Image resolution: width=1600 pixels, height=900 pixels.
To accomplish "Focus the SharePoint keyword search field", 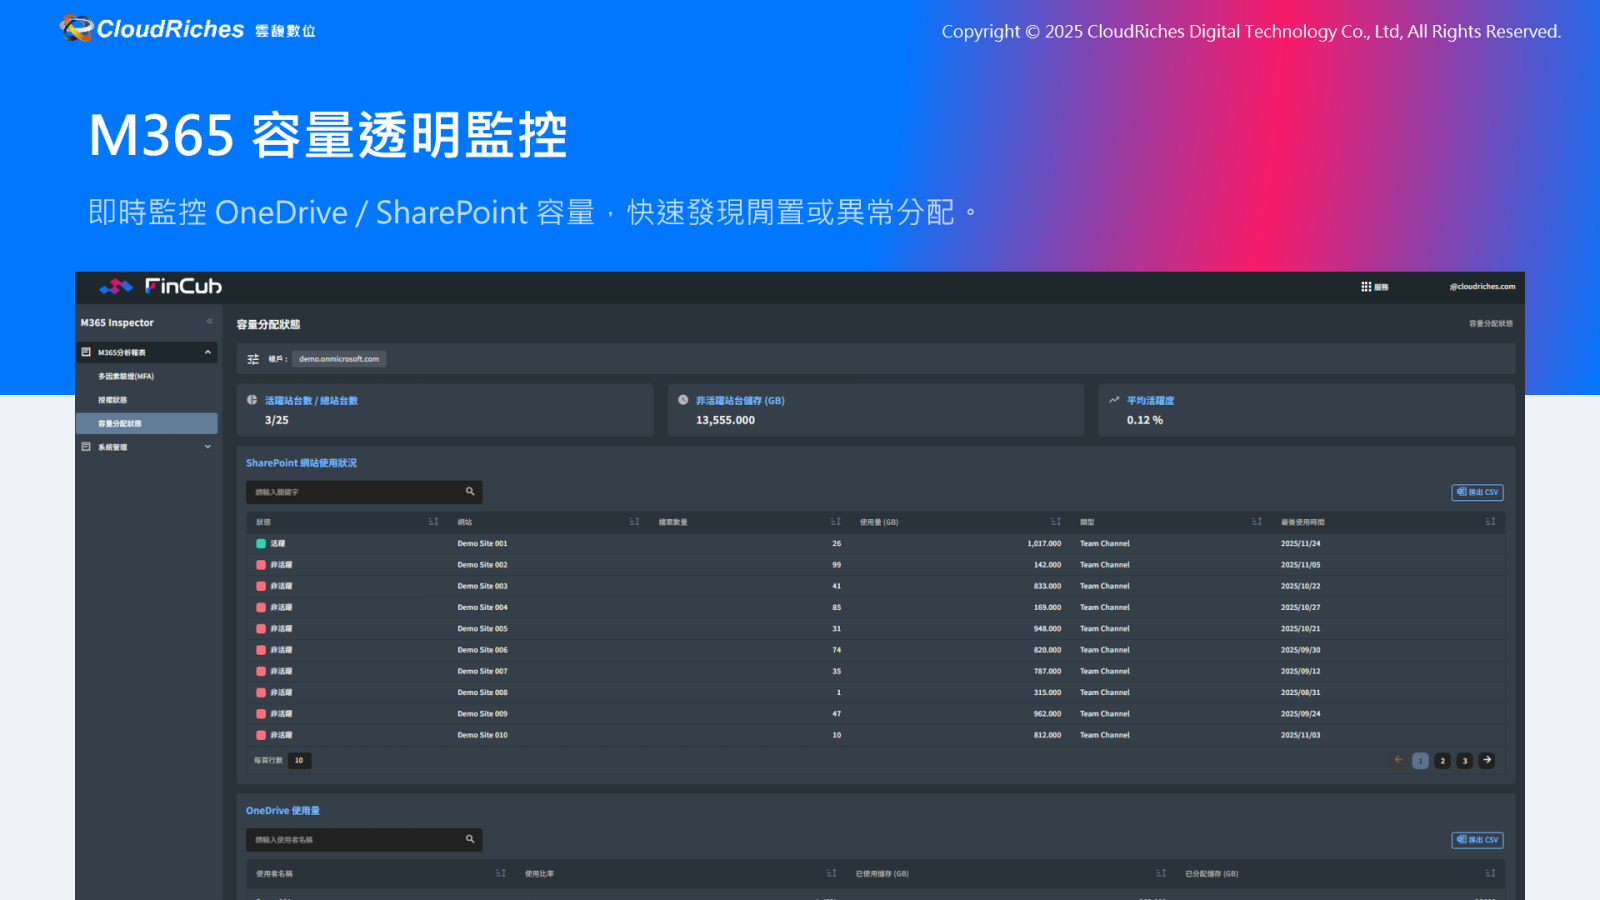I will (364, 492).
